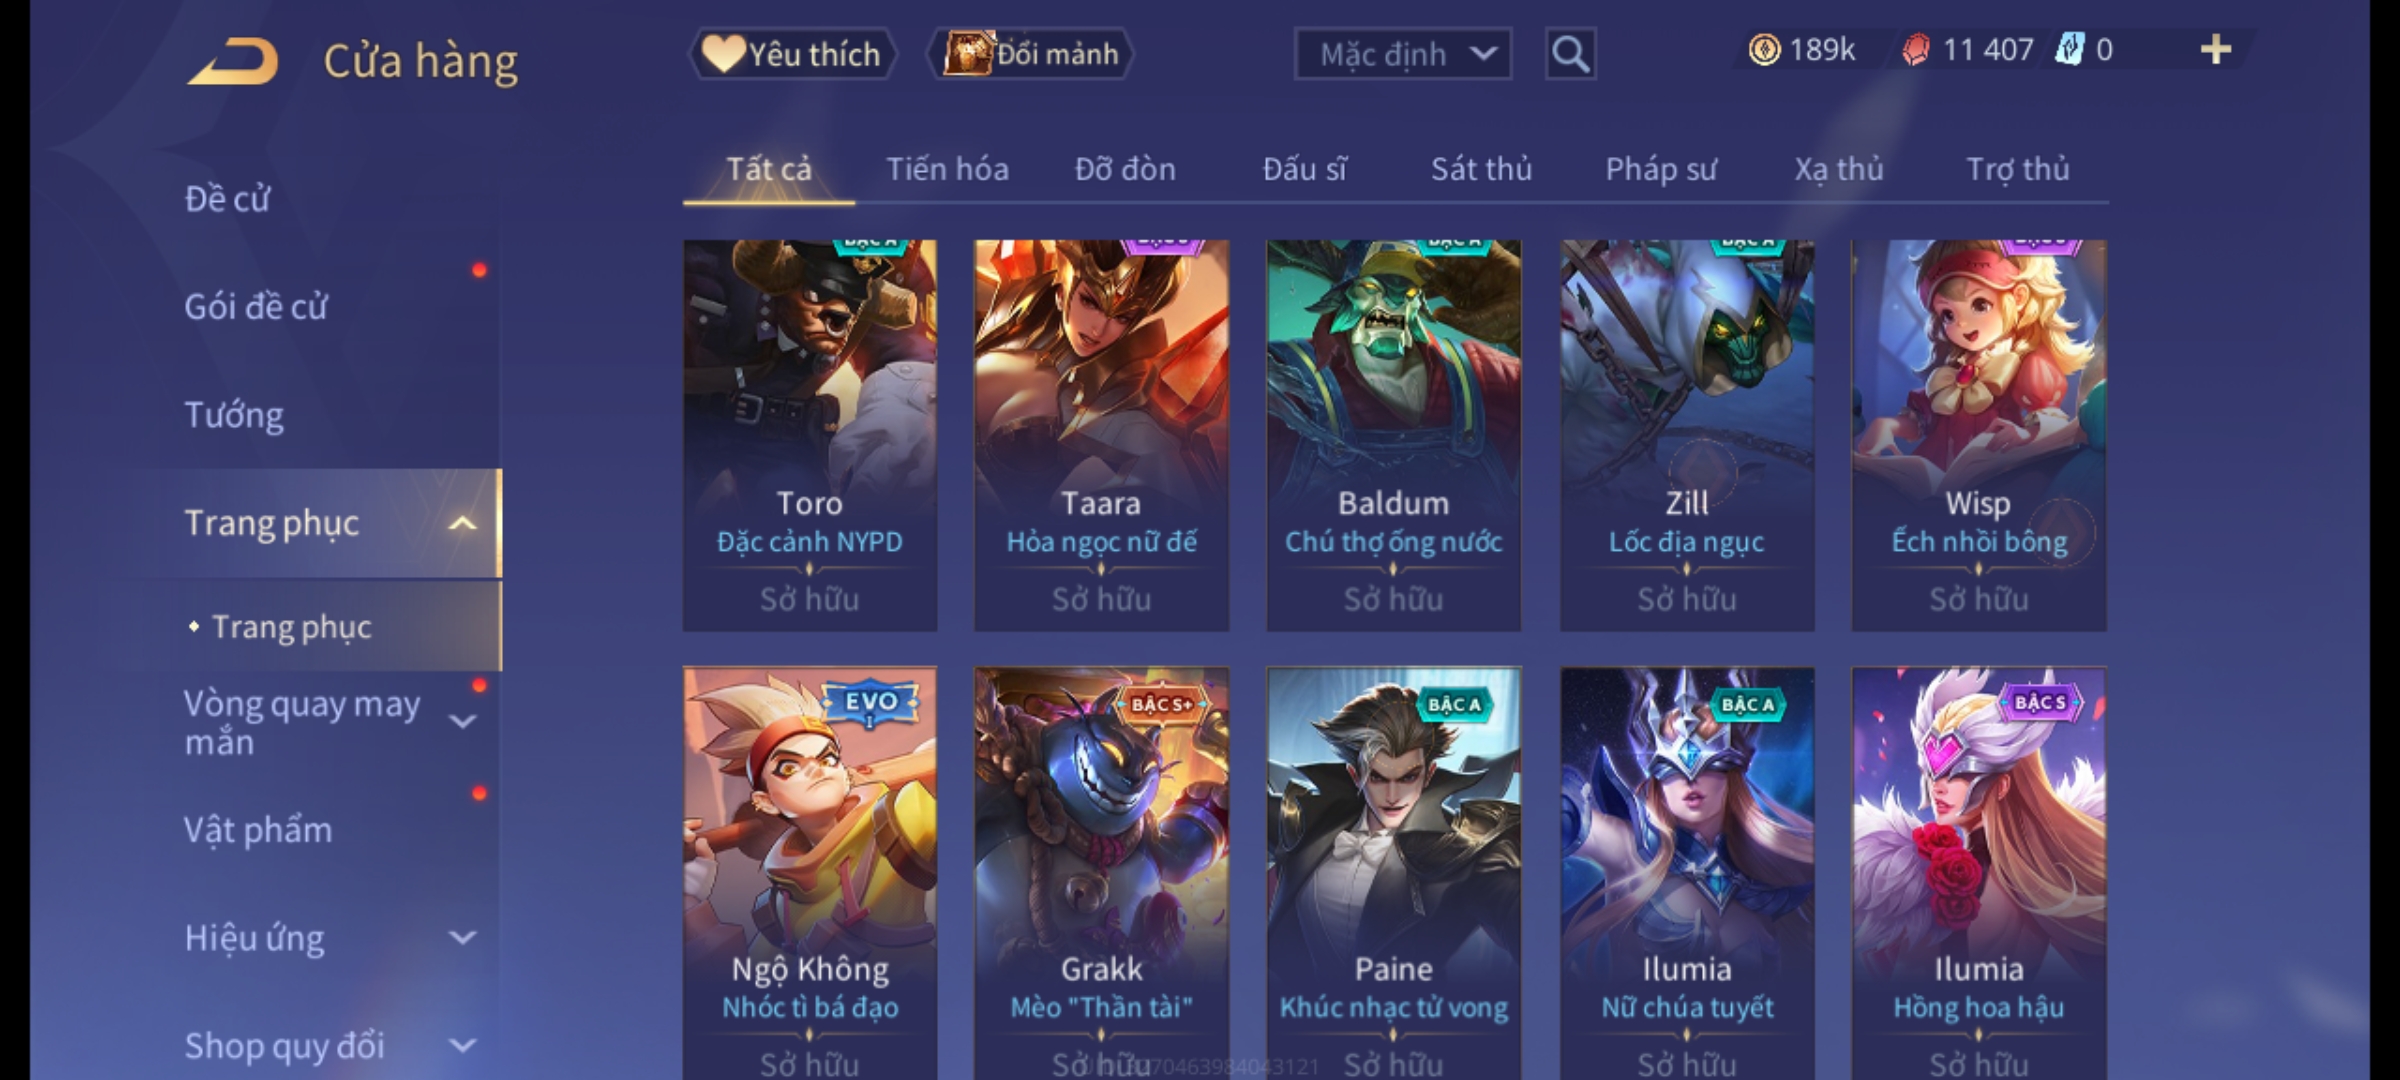Tap the golden back arrow icon

[232, 61]
